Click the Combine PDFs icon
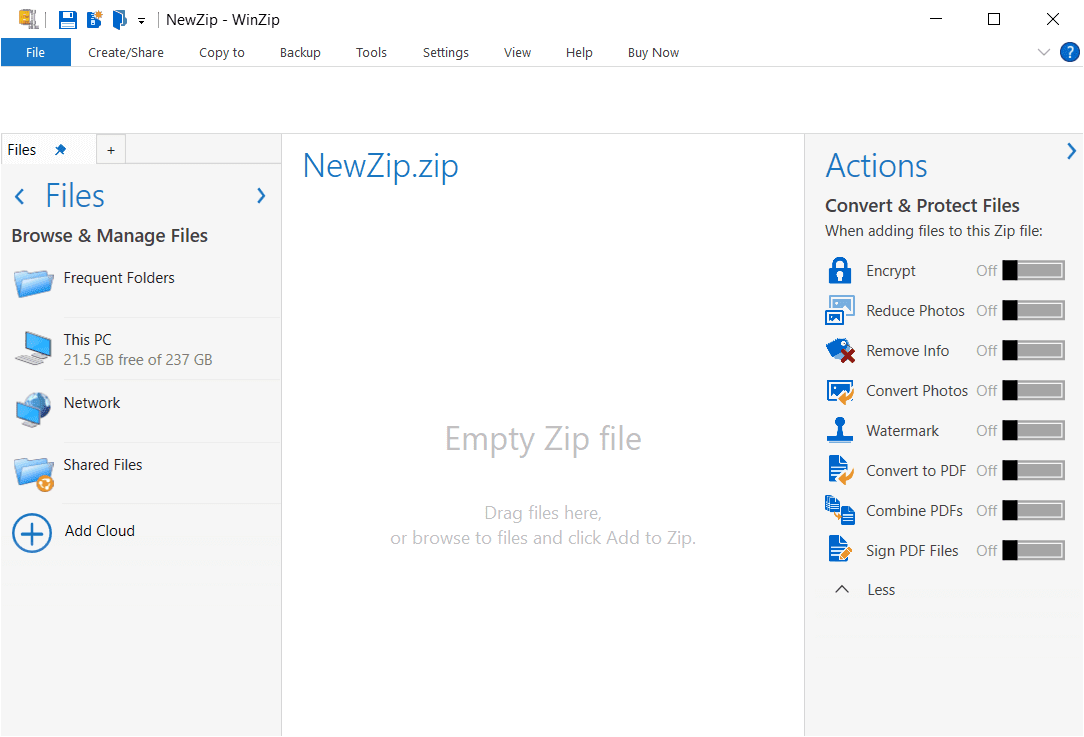The image size is (1084, 737). pos(840,510)
